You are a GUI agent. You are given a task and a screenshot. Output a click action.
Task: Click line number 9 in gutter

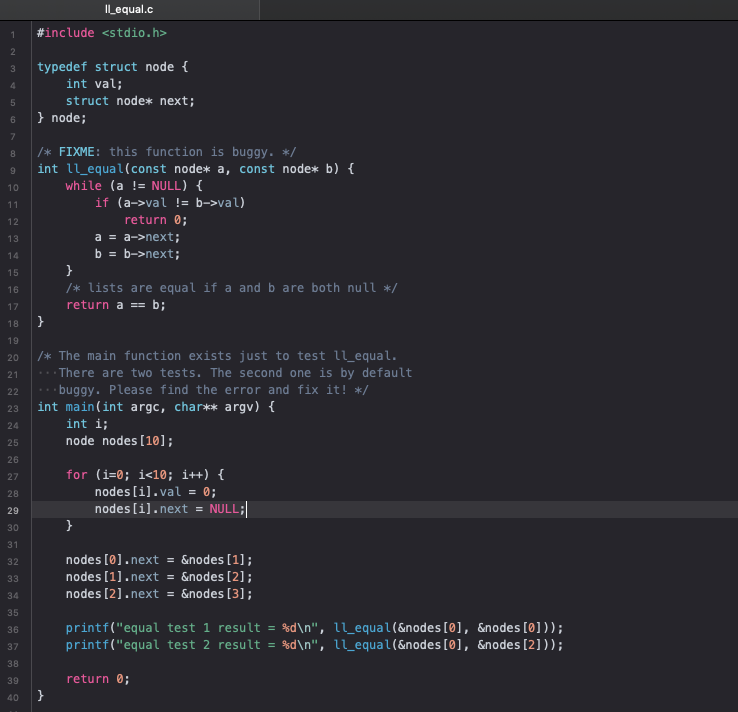click(x=13, y=171)
